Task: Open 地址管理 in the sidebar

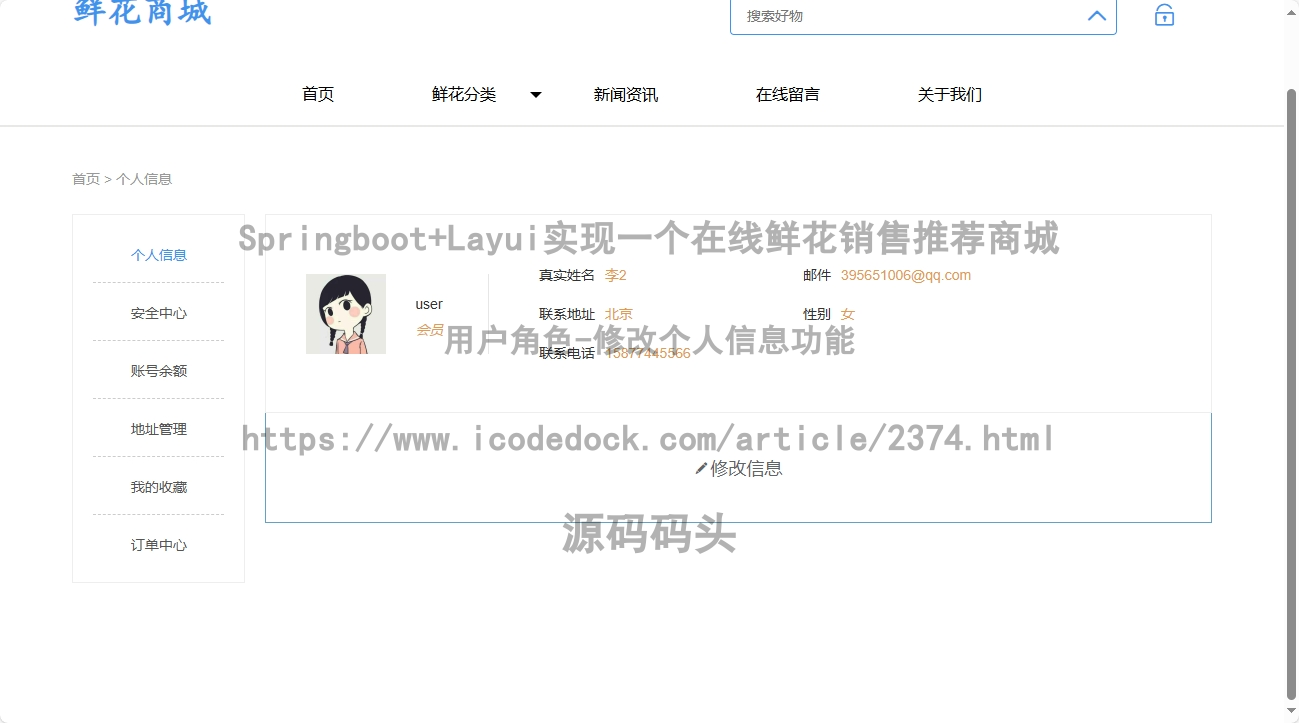Action: 158,429
